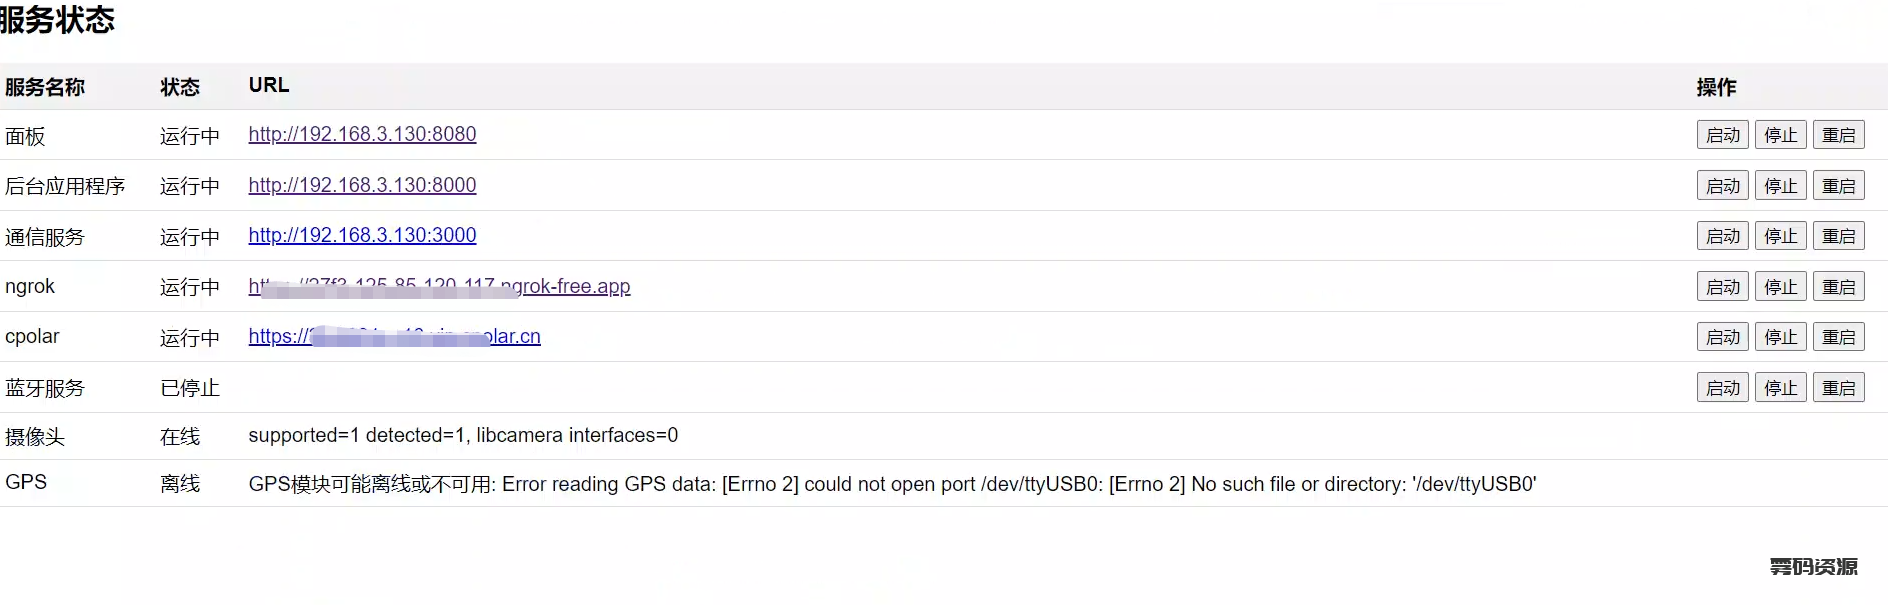Click the 停止 button for 蓝牙服务

(x=1780, y=388)
